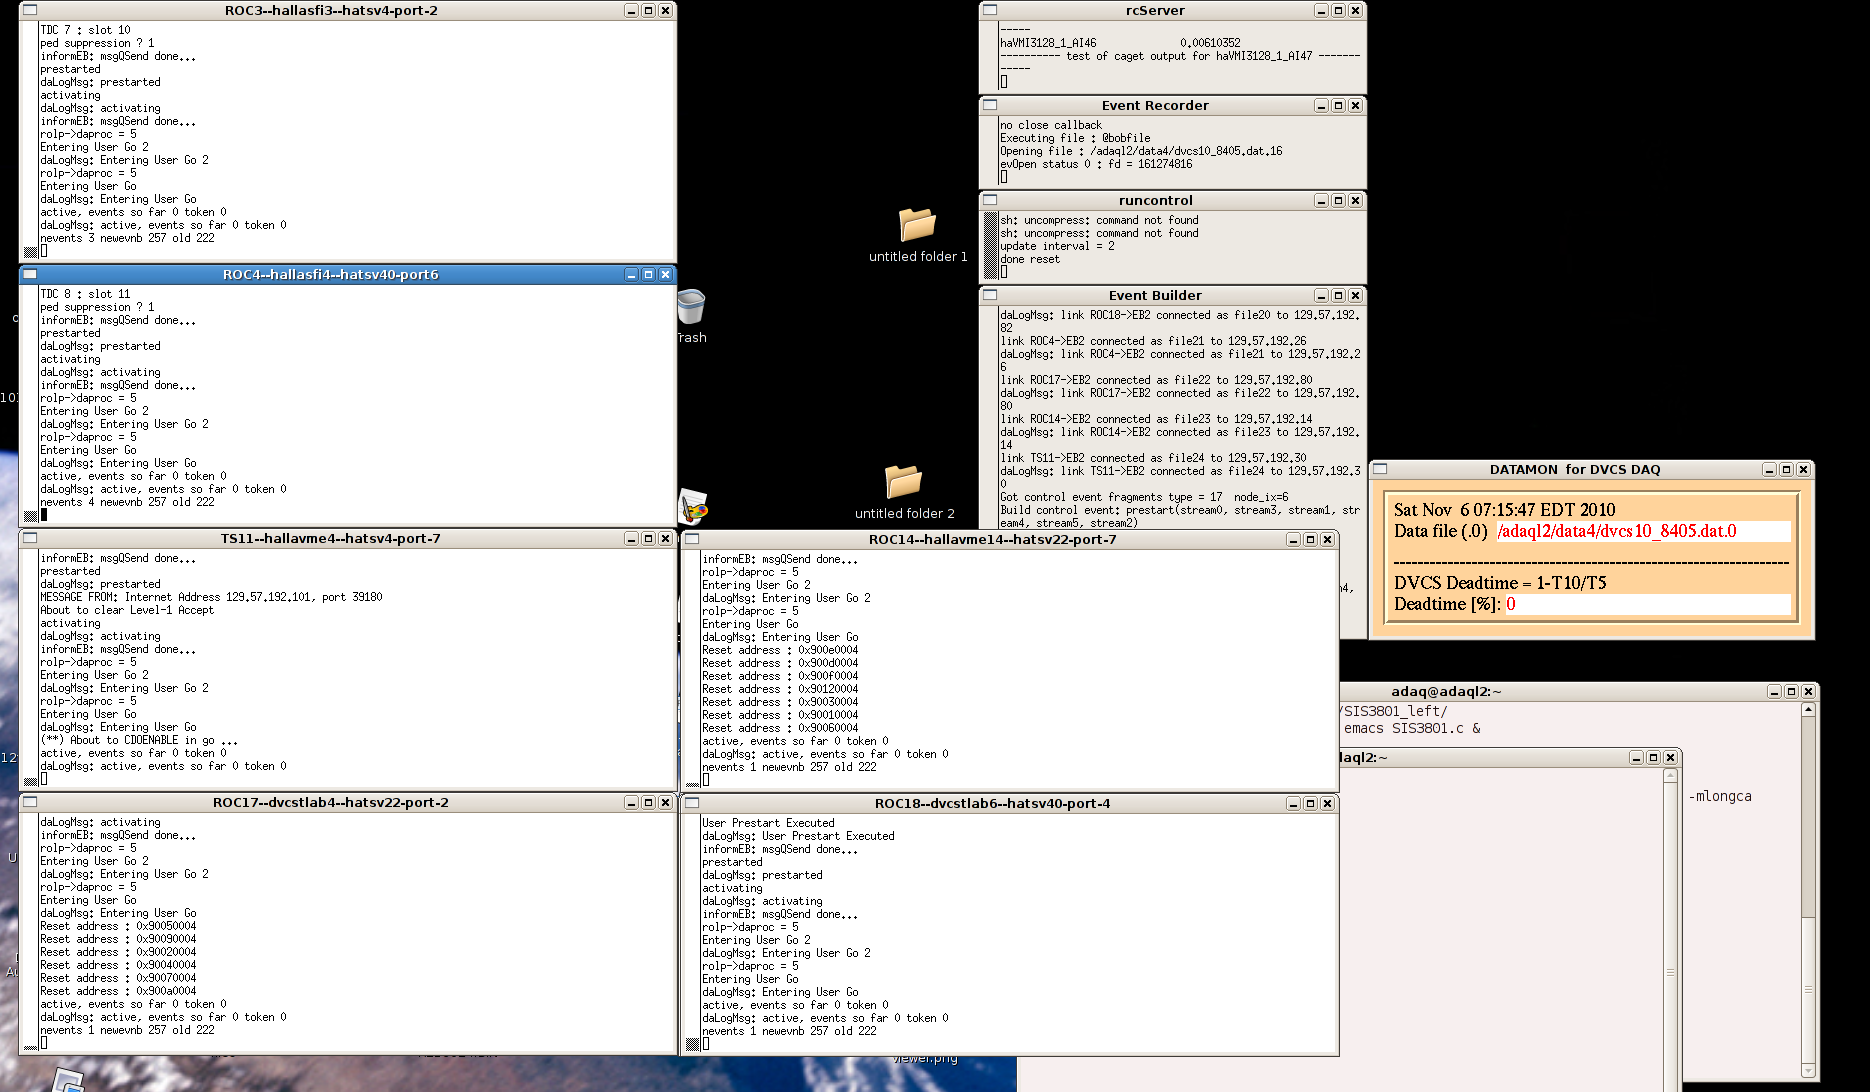The height and width of the screenshot is (1092, 1870).
Task: Click '-mlongca' text in adaq terminal
Action: click(1720, 796)
